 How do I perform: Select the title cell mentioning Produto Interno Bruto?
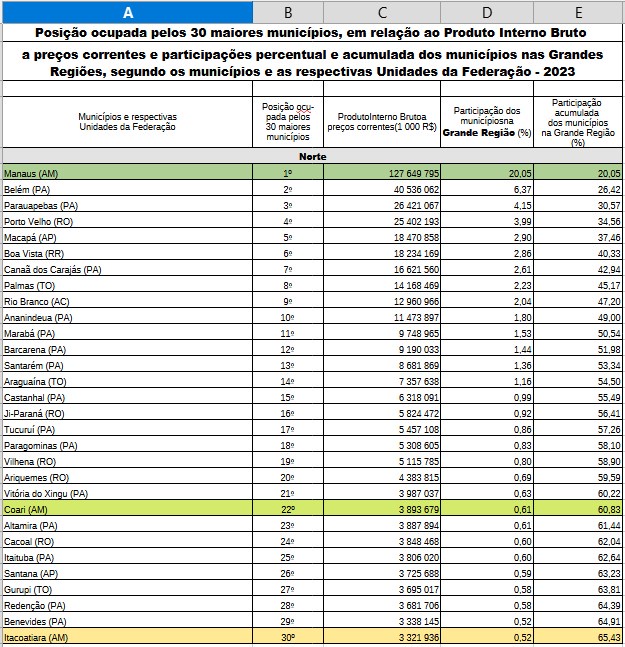[312, 33]
